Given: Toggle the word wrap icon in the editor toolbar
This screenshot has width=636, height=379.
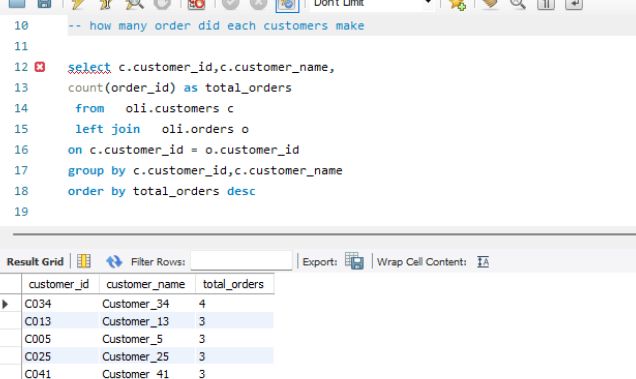Looking at the screenshot, I should (x=574, y=4).
